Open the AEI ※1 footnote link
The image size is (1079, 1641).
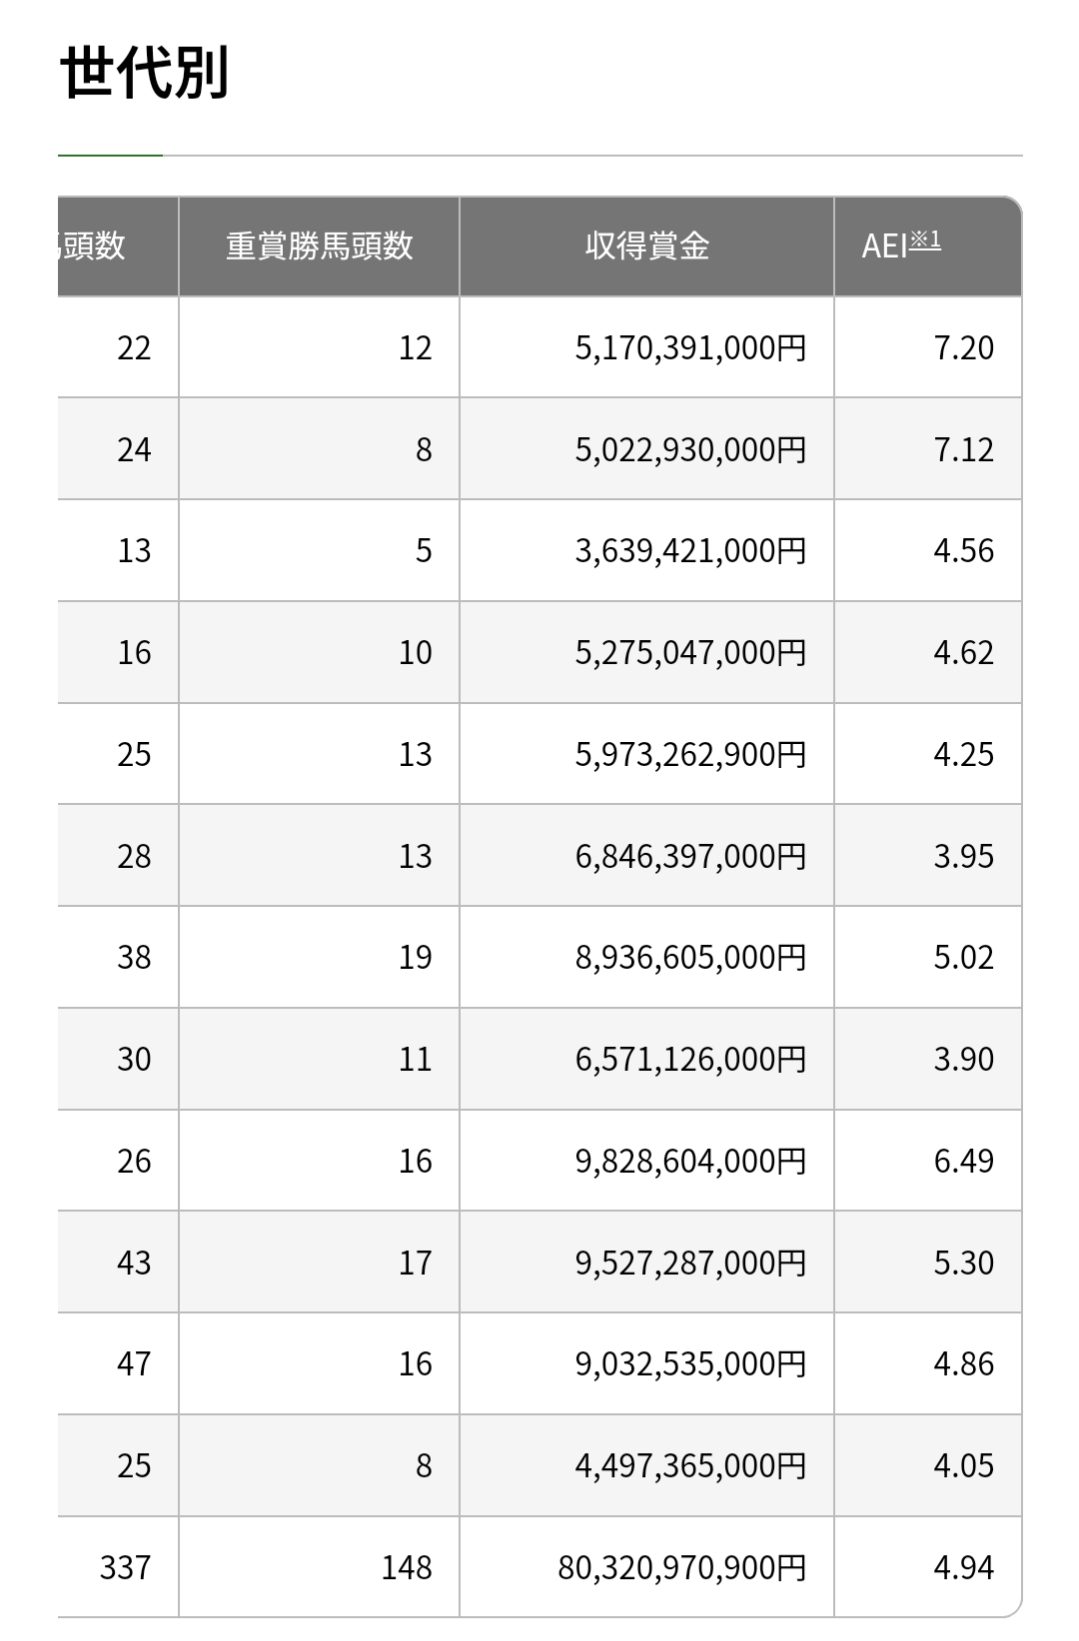(924, 240)
